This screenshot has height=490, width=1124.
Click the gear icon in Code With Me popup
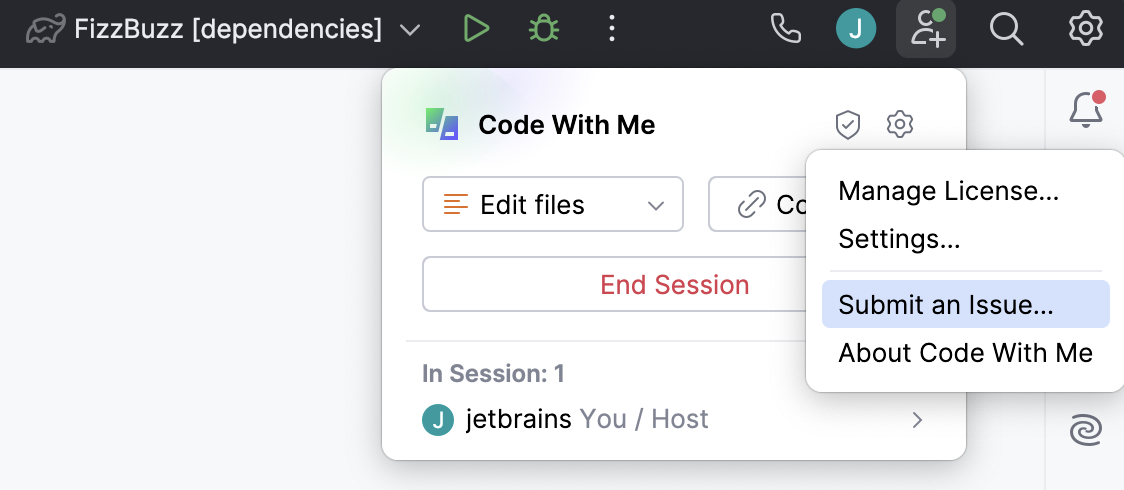click(900, 125)
